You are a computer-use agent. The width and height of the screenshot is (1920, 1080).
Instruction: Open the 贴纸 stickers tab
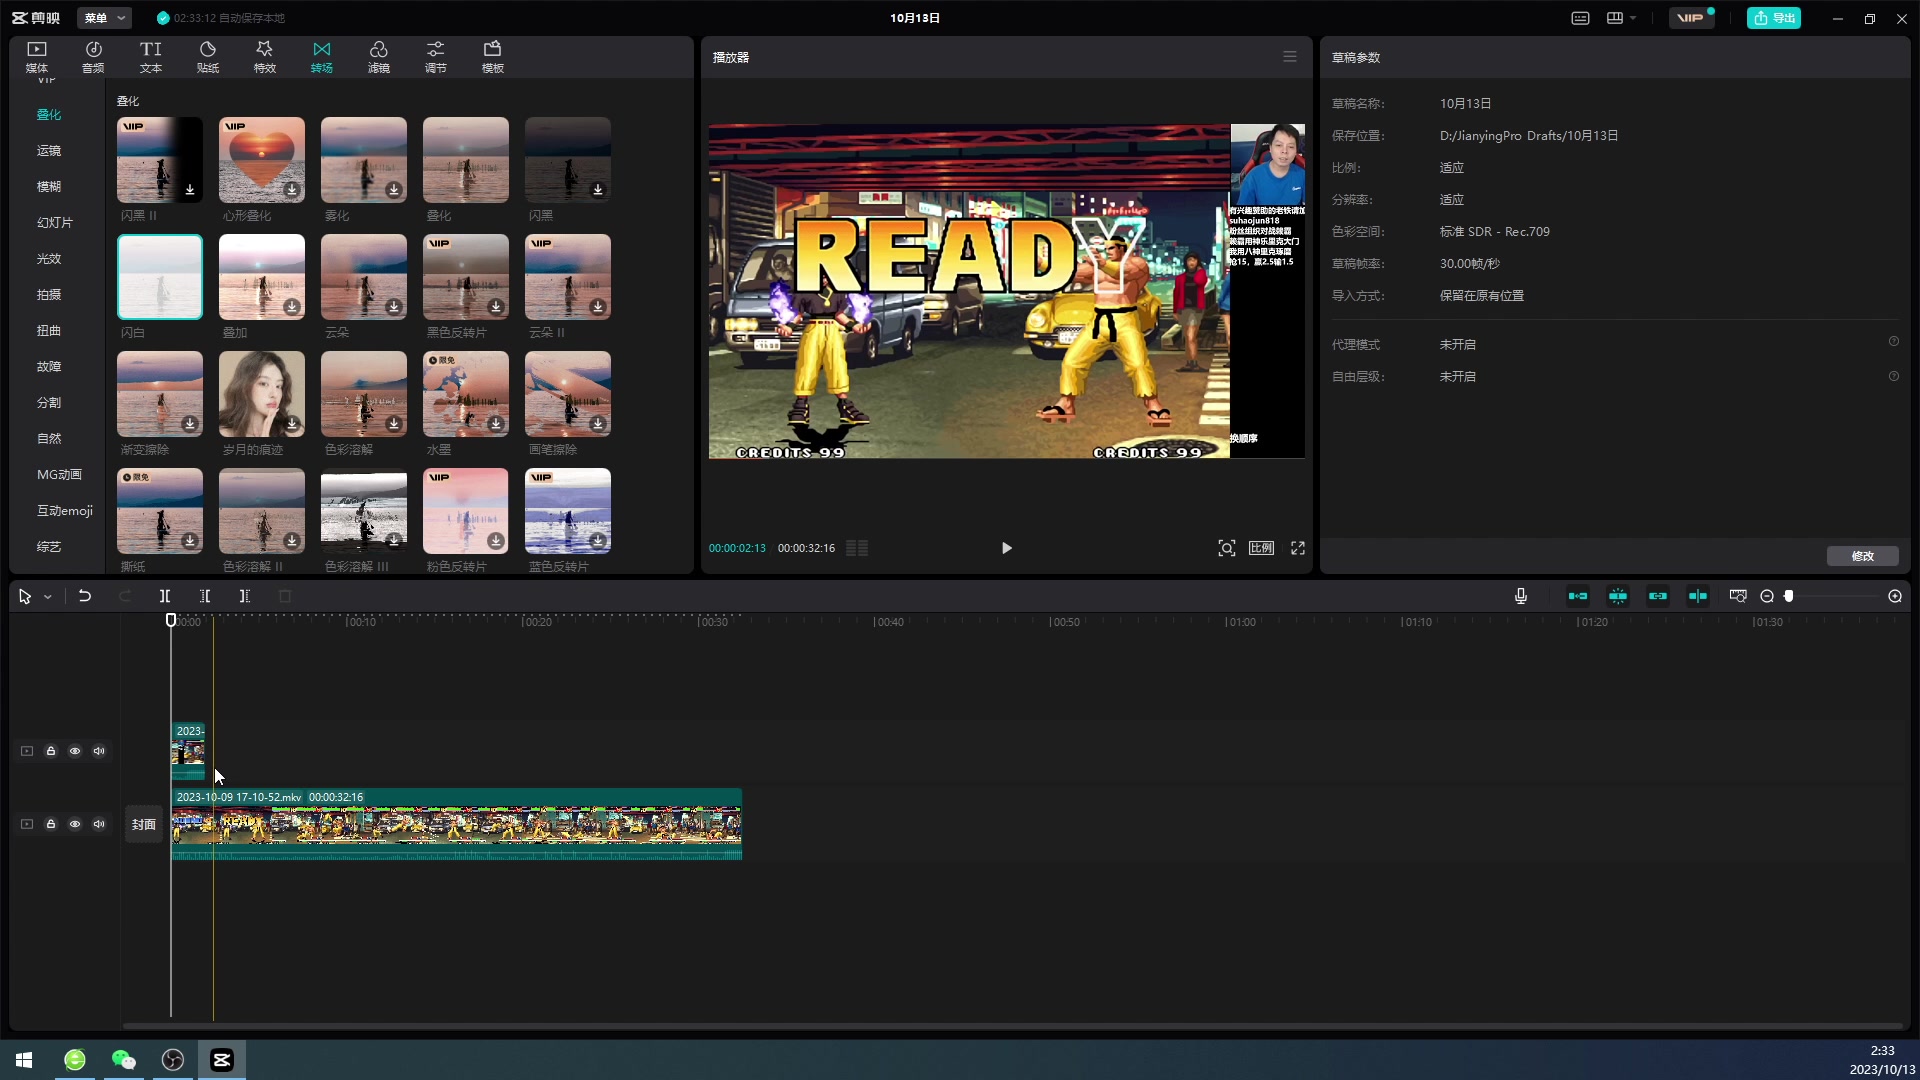coord(207,57)
